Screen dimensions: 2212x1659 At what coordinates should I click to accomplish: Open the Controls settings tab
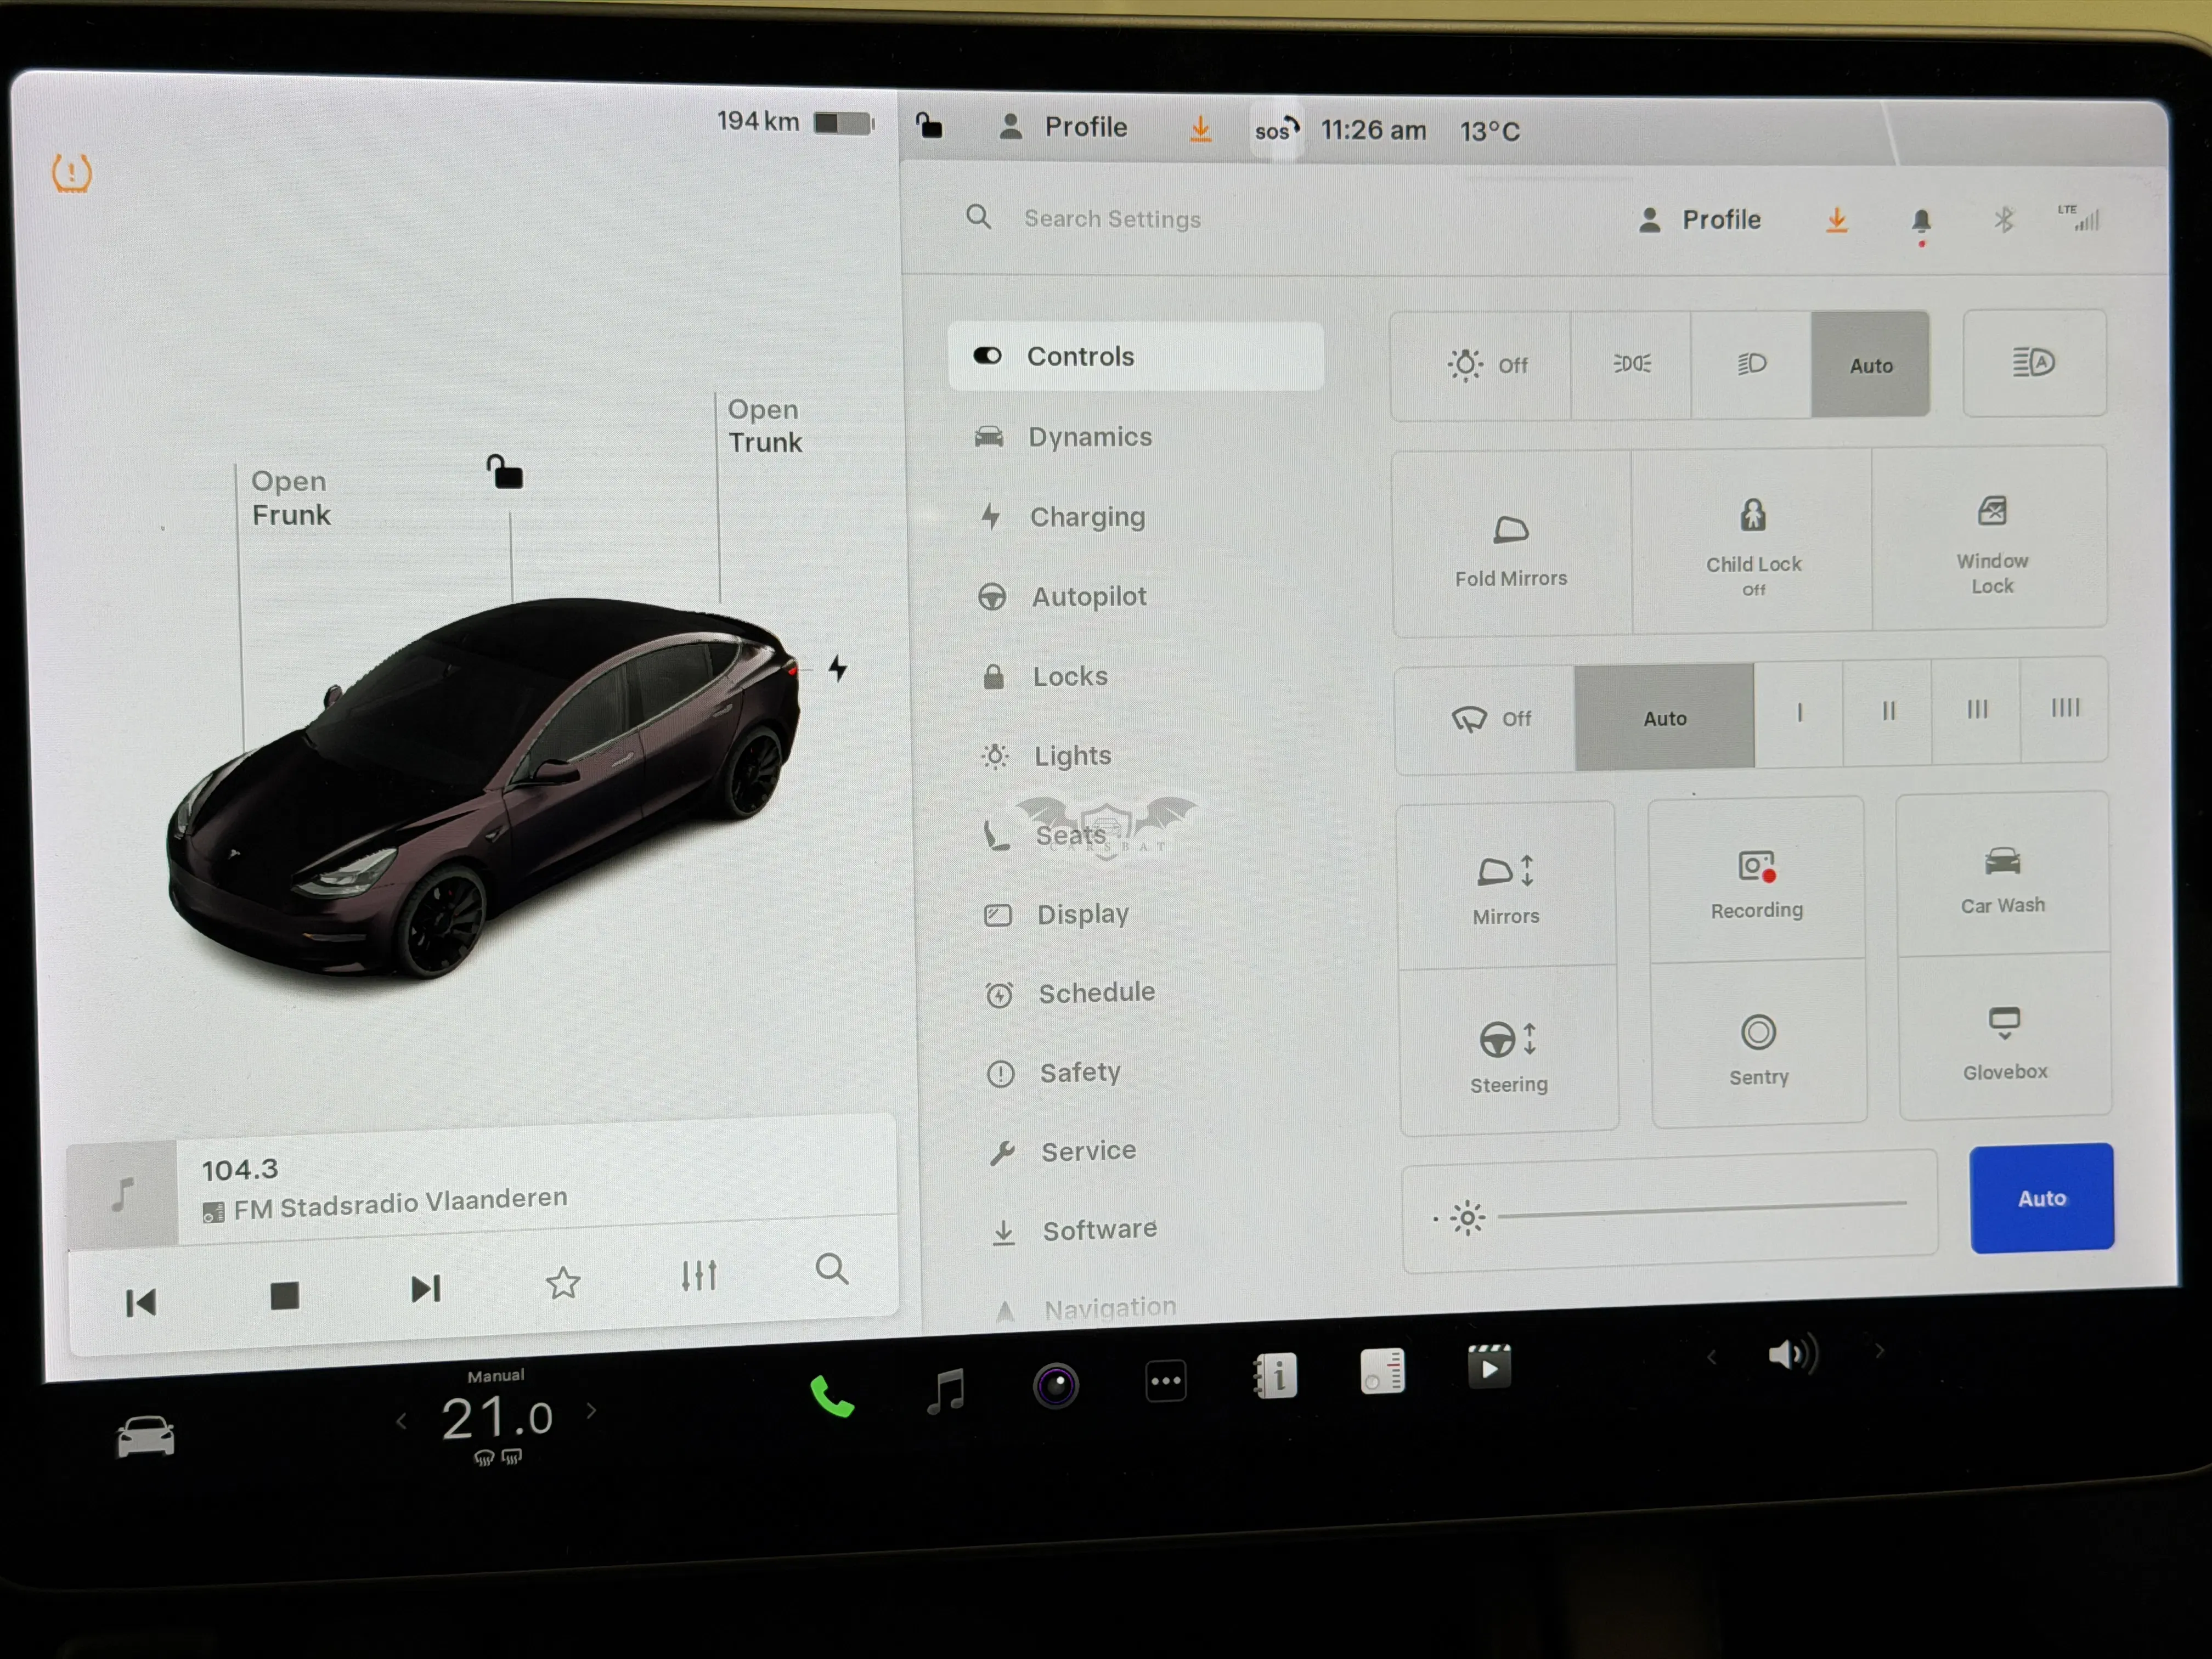(x=1136, y=357)
